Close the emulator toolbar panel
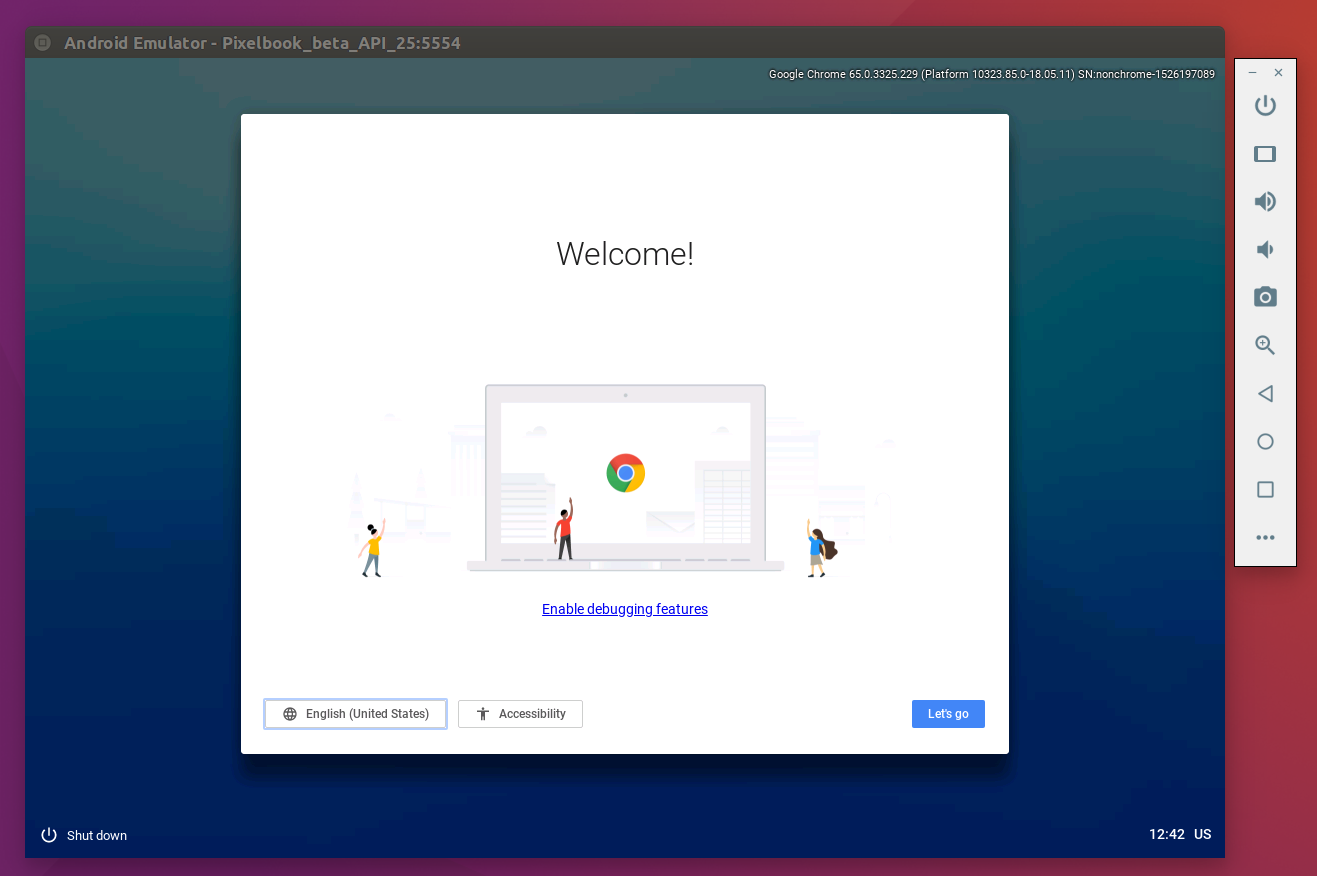Viewport: 1317px width, 876px height. click(1278, 73)
